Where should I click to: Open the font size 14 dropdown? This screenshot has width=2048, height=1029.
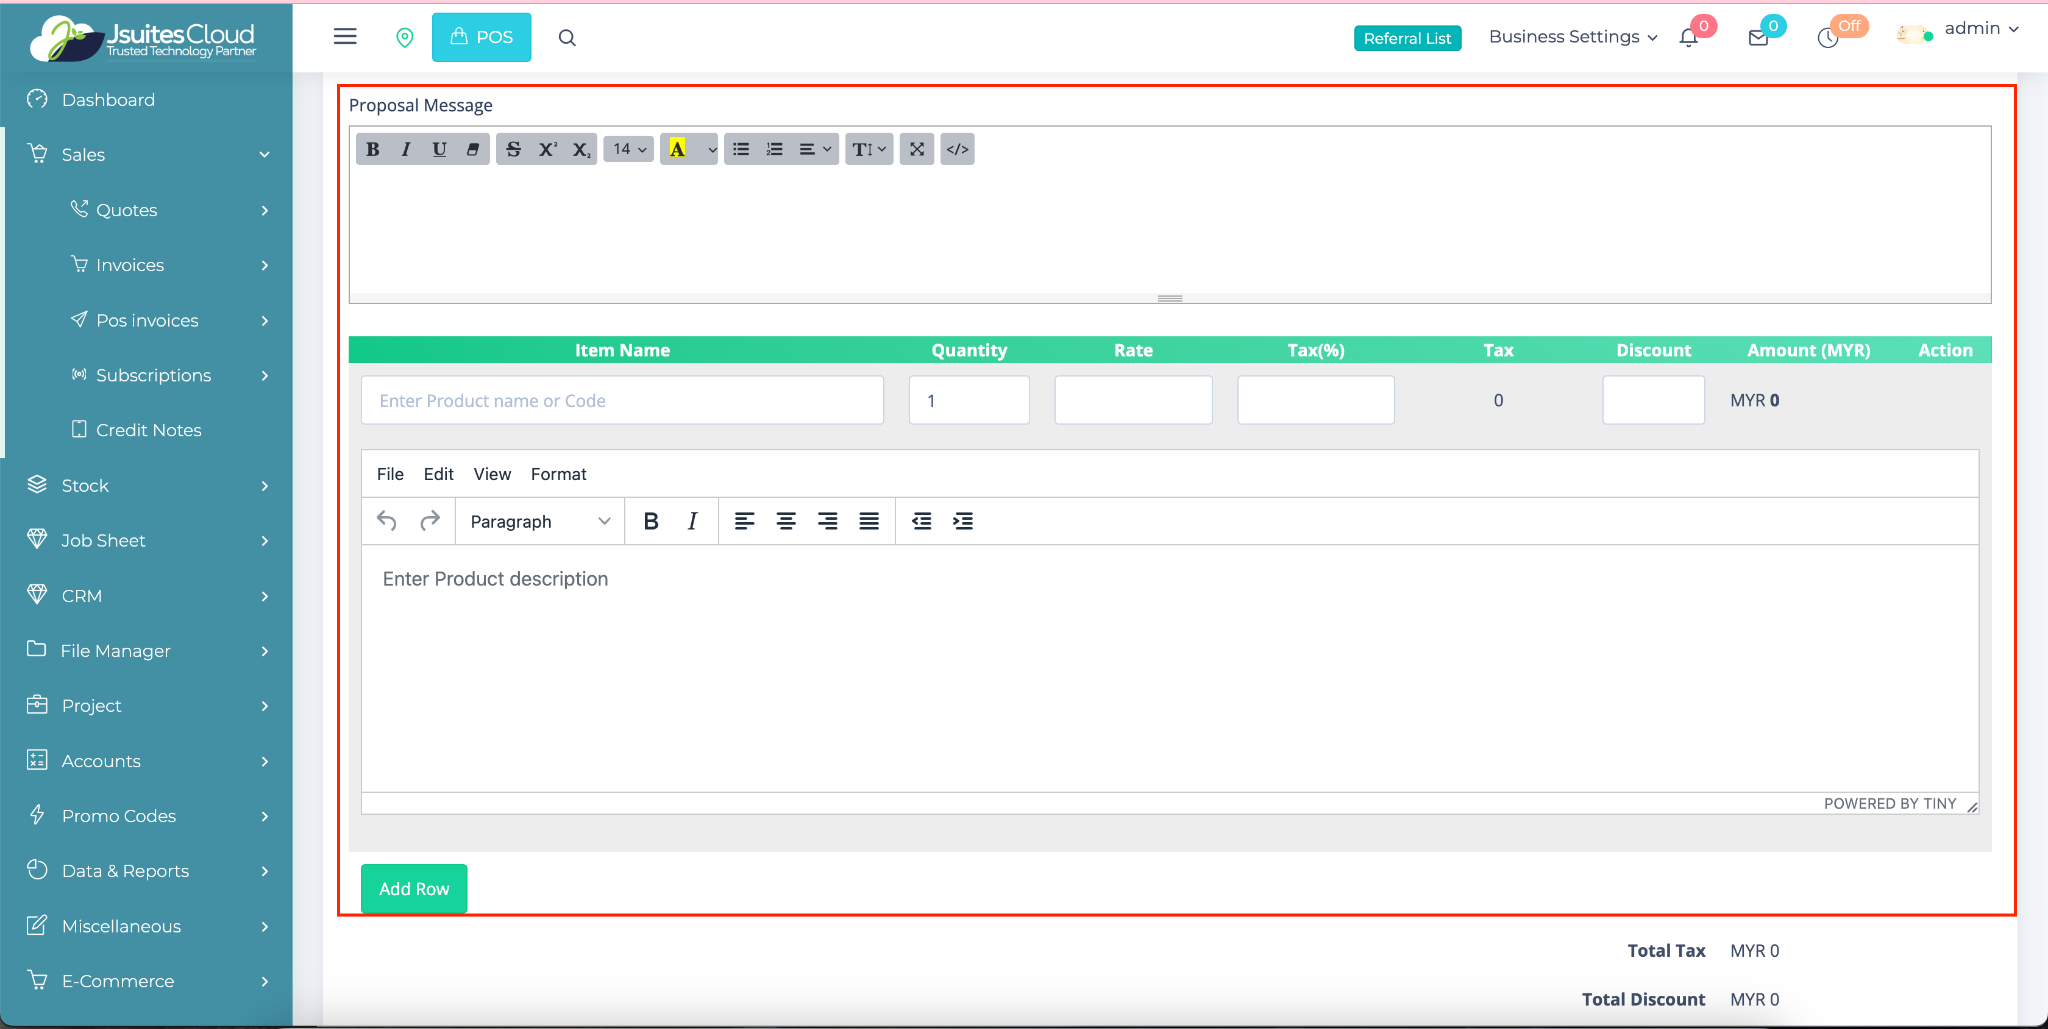[x=629, y=149]
